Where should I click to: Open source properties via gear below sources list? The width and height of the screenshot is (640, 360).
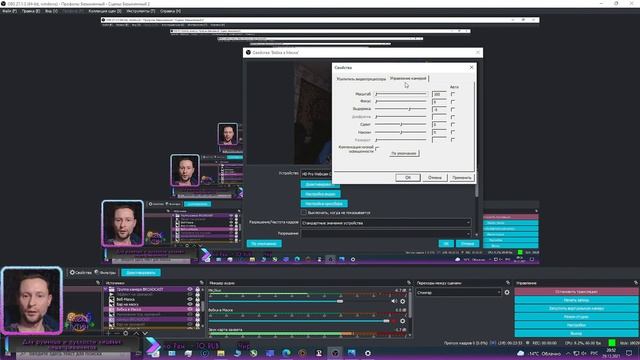click(x=126, y=333)
